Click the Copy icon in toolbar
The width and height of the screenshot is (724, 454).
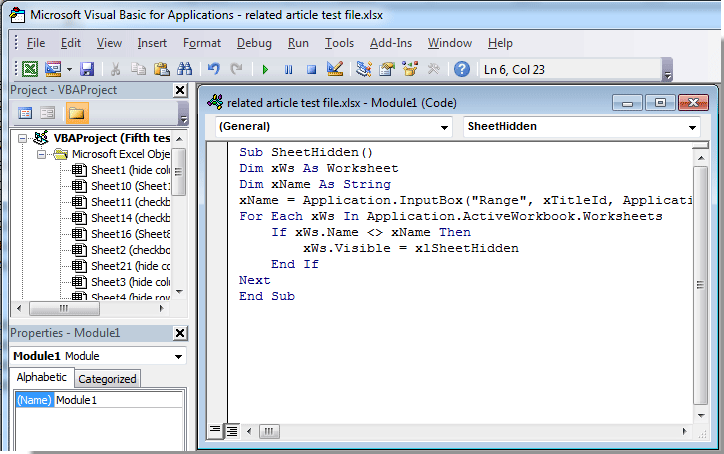pyautogui.click(x=138, y=69)
